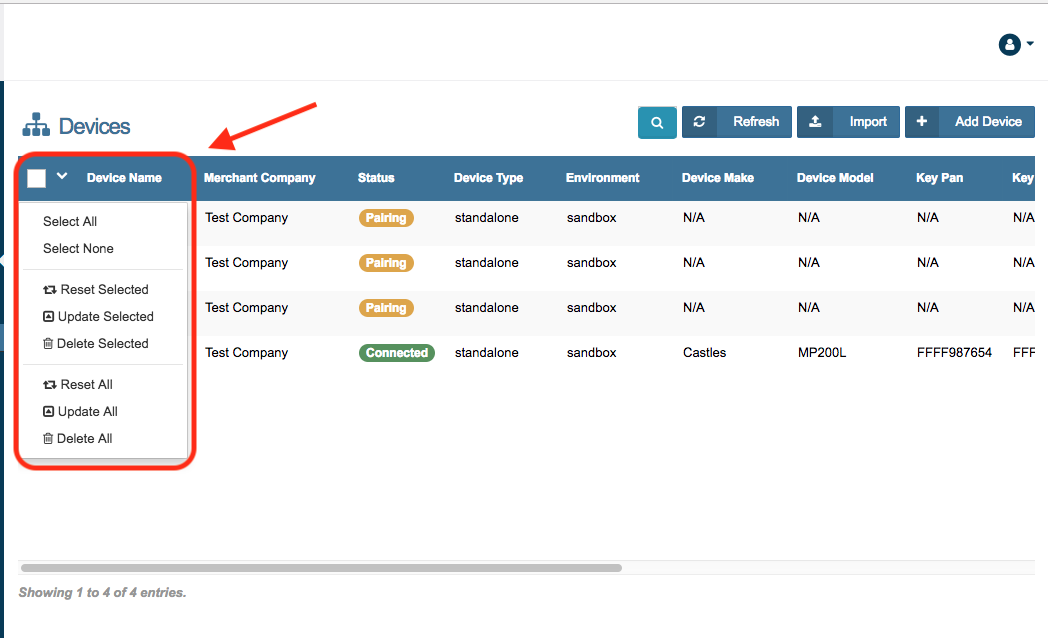Choose Select All from the dropdown

click(x=70, y=222)
